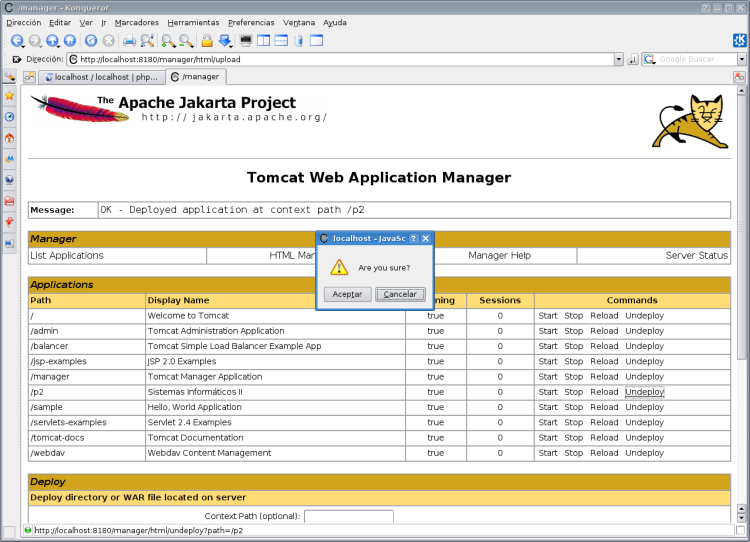Screen dimensions: 750x542
Task: Click the printer icon in the toolbar
Action: coord(129,41)
